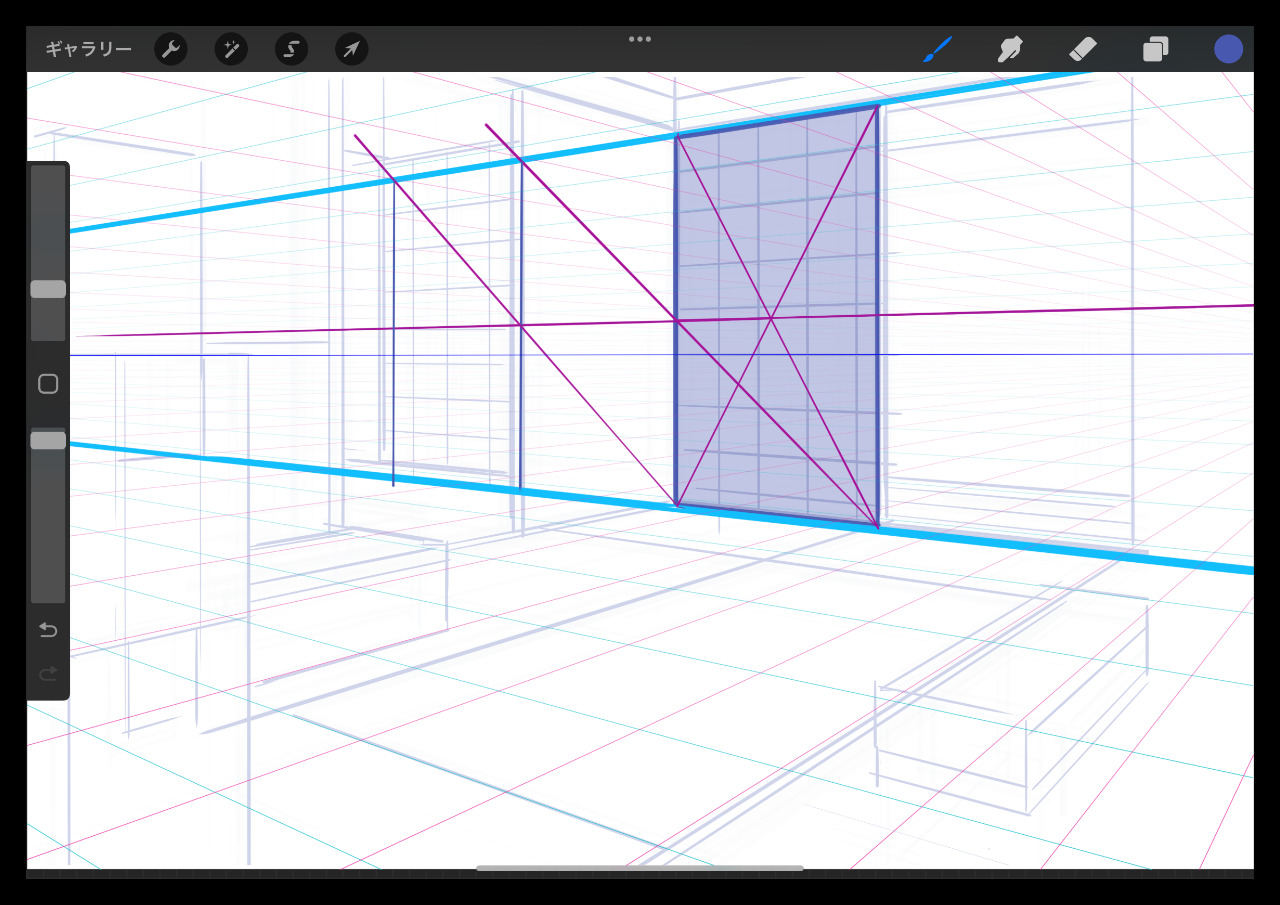Select the Smudge finger tool
The width and height of the screenshot is (1280, 905).
pos(1010,49)
